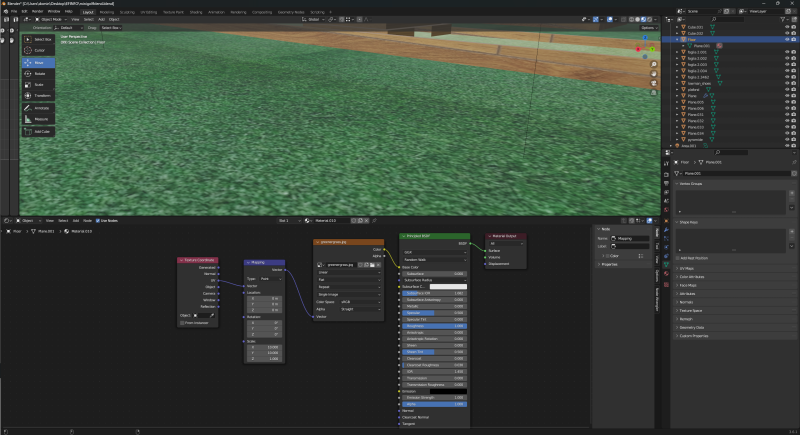Toggle viewport gizmos button
800x435 pixels.
(x=595, y=19)
